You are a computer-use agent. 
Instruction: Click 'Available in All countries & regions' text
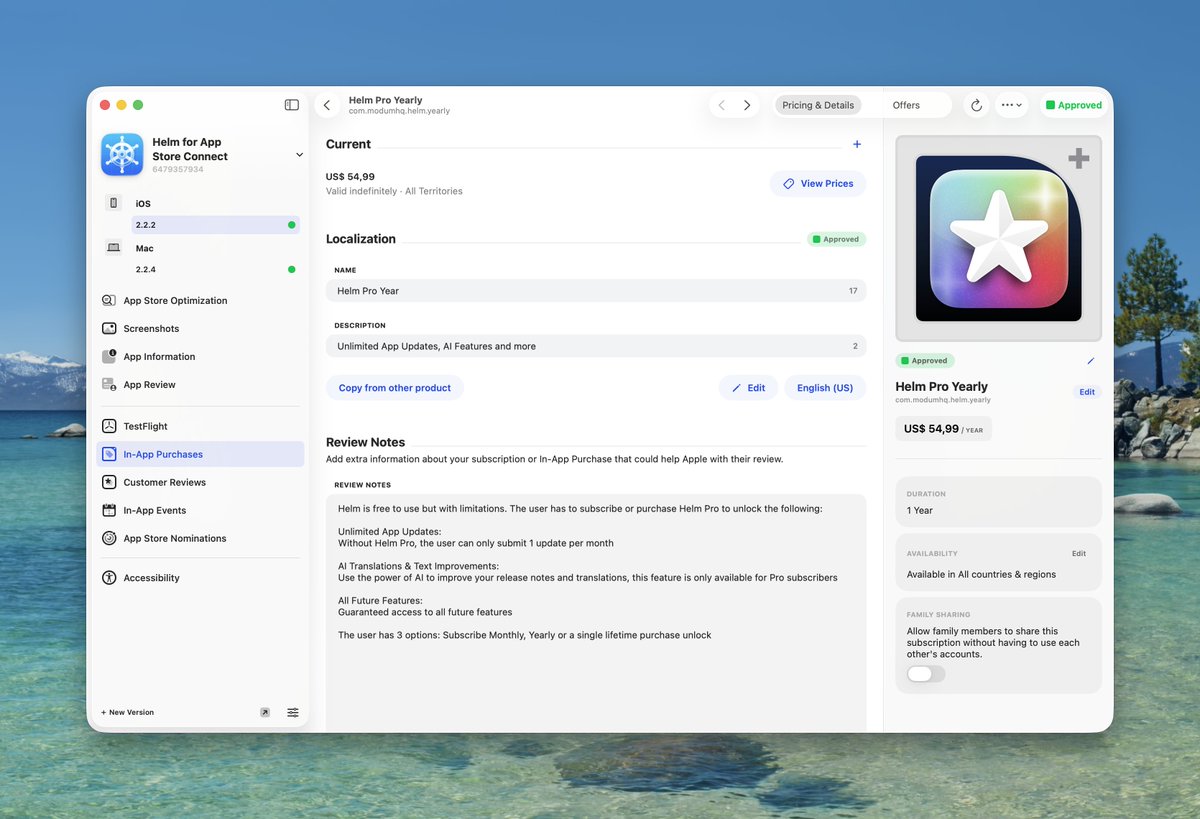click(x=981, y=574)
